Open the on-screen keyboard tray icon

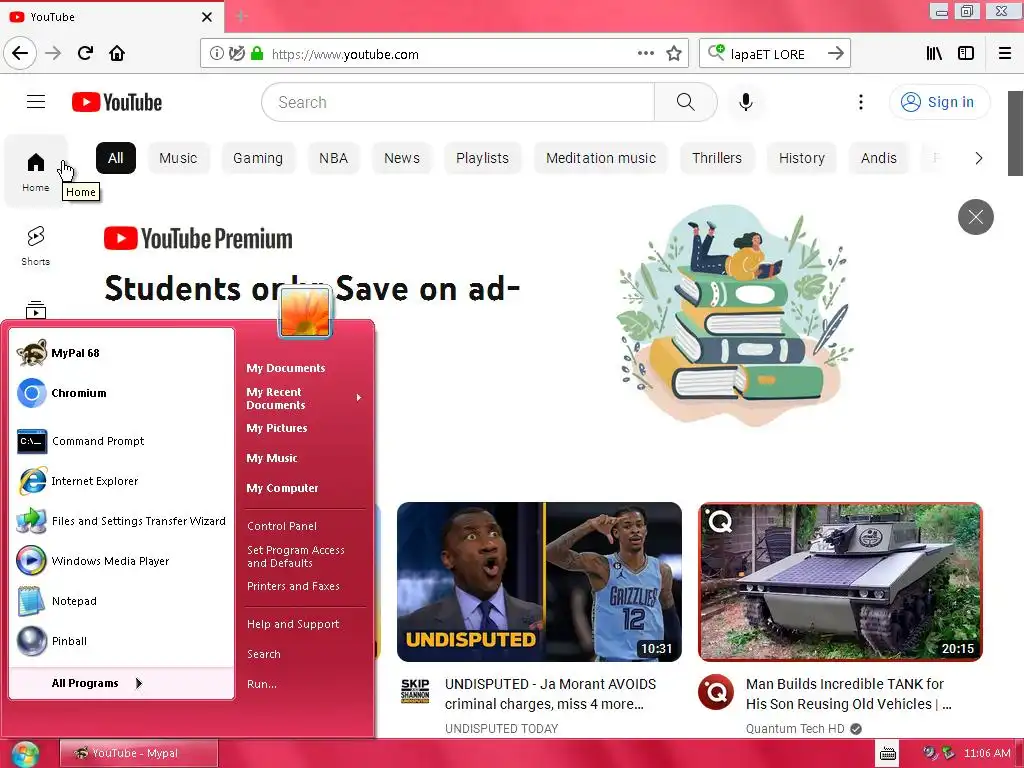(888, 754)
